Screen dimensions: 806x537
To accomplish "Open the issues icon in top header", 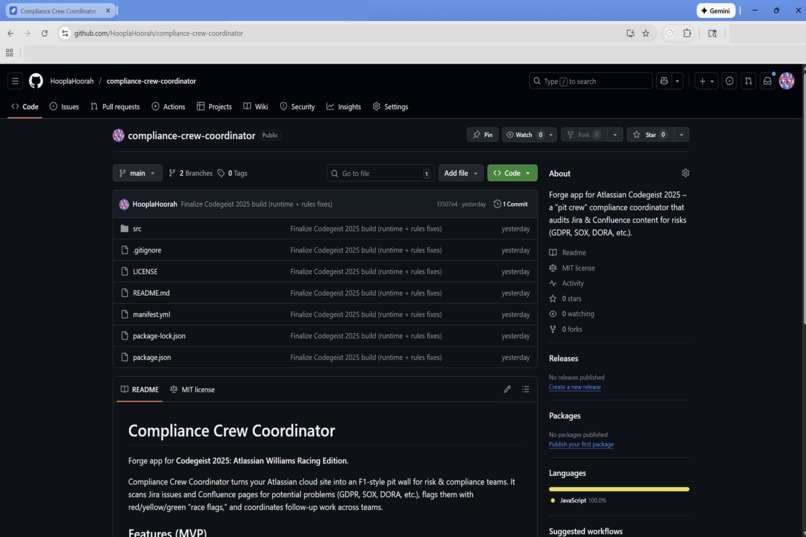I will 729,81.
